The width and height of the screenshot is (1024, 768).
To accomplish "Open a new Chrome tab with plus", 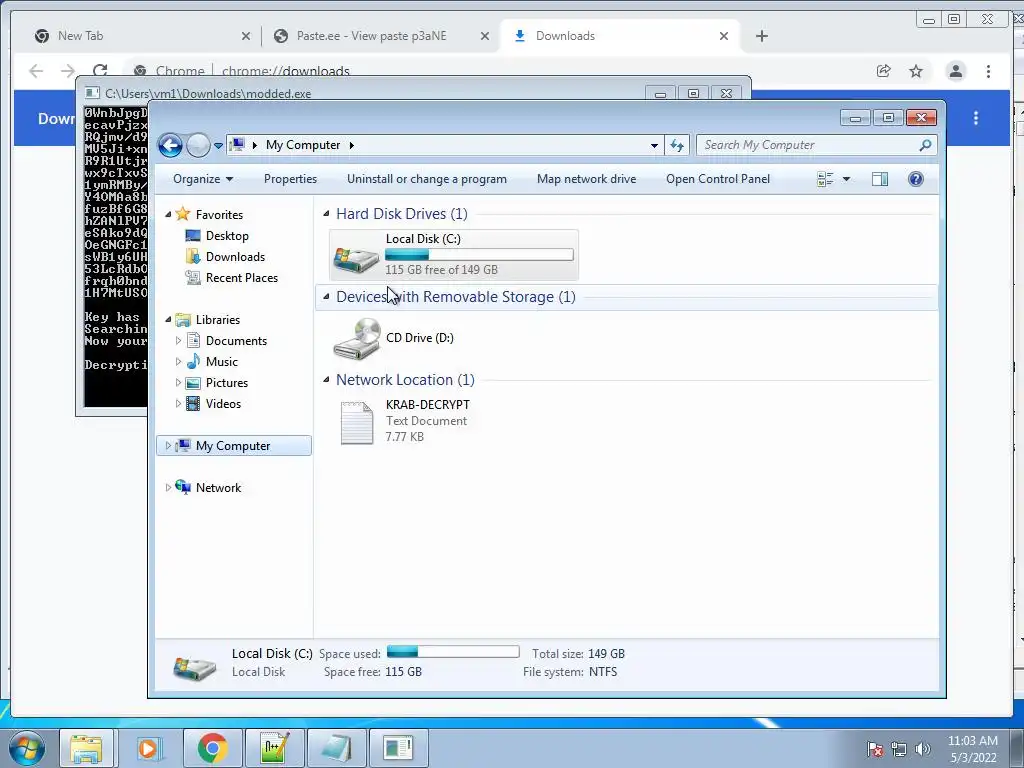I will (x=761, y=36).
